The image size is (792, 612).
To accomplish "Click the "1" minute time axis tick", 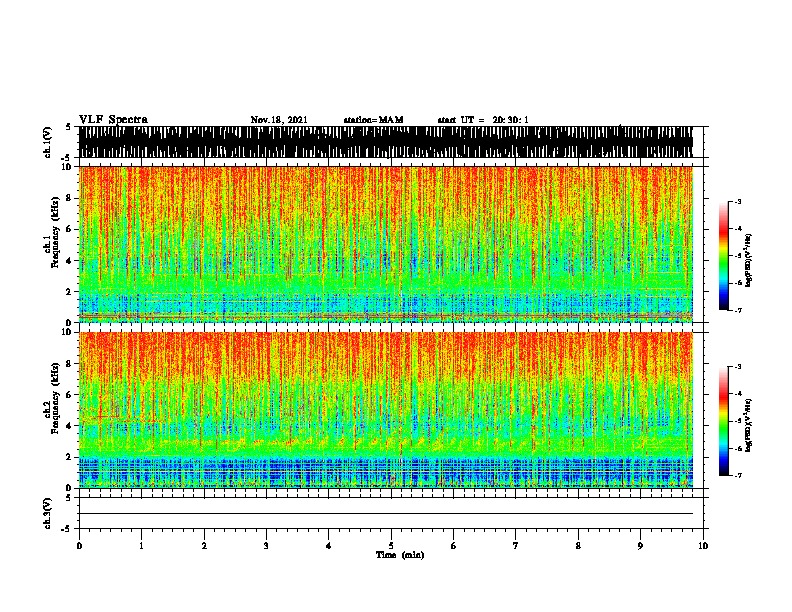I will (x=141, y=546).
